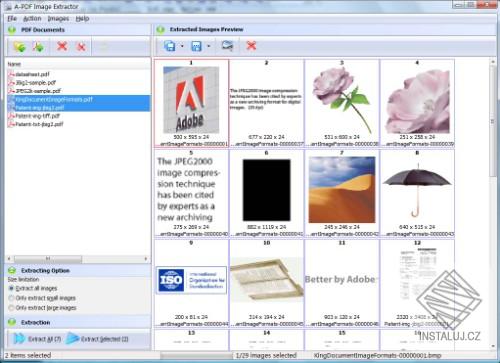Click the Extraction section icon
This screenshot has height=363, width=500.
[x=12, y=322]
